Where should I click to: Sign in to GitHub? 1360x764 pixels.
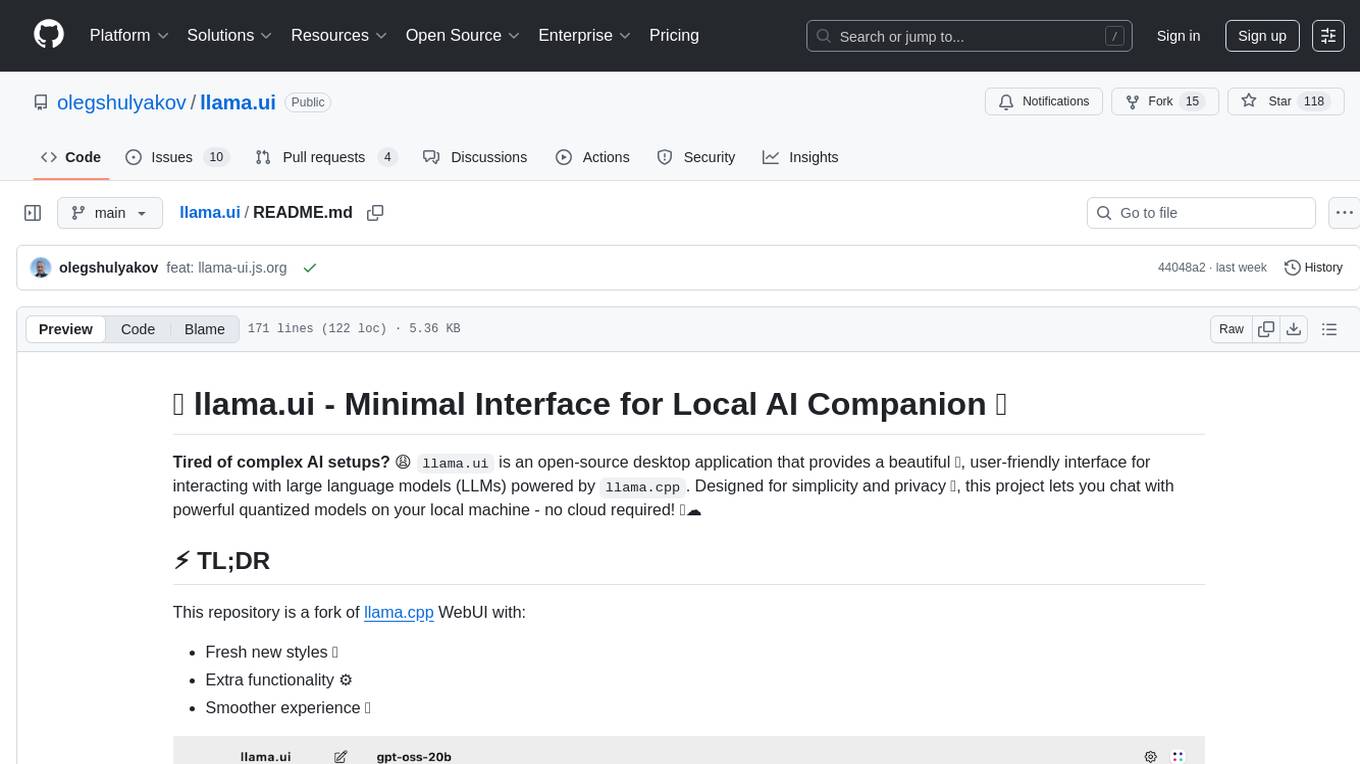1178,36
